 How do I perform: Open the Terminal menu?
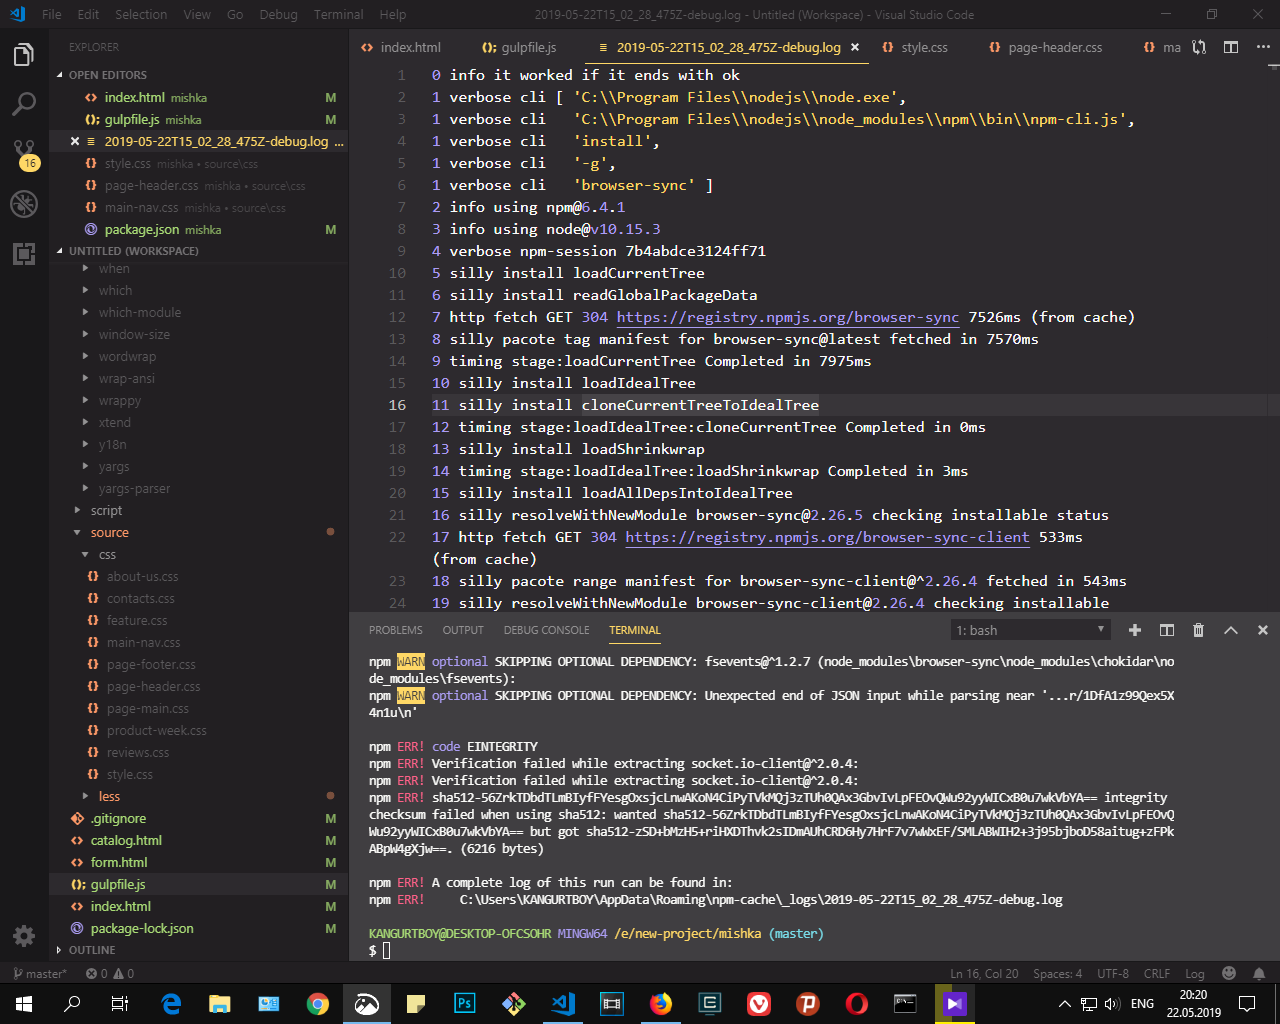click(339, 15)
